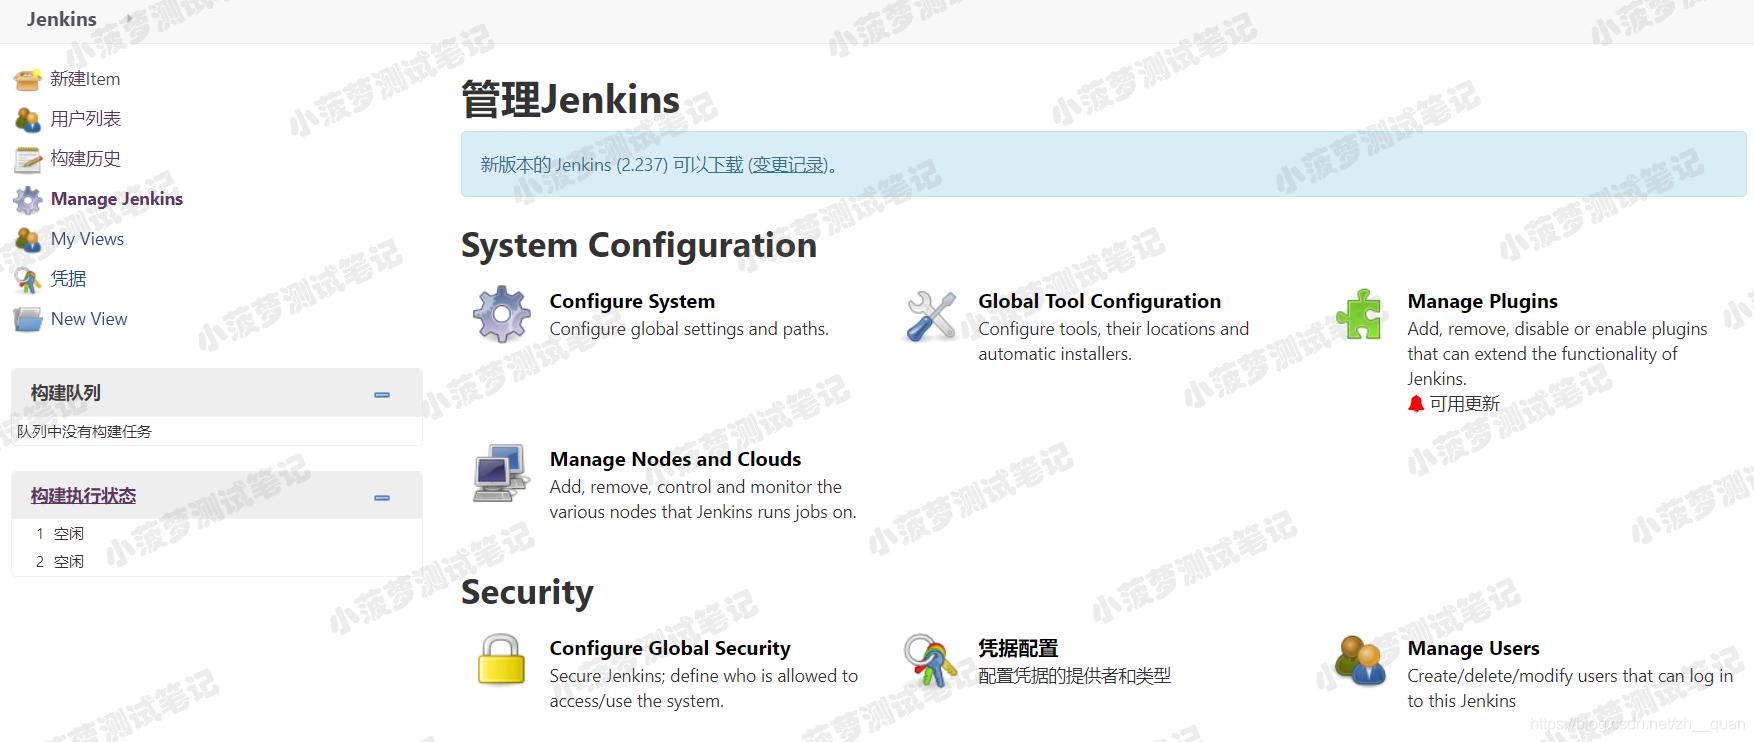Open the Global Tool Configuration title link
The image size is (1754, 742).
(1099, 301)
